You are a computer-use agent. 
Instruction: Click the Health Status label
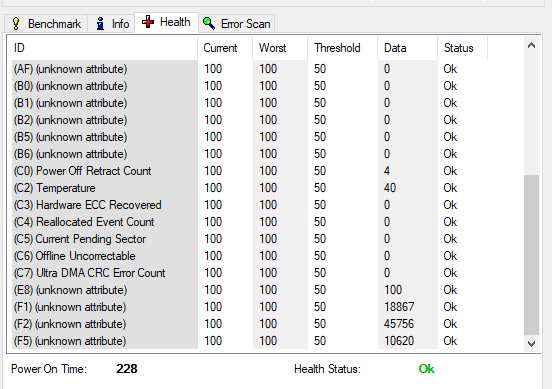point(327,369)
